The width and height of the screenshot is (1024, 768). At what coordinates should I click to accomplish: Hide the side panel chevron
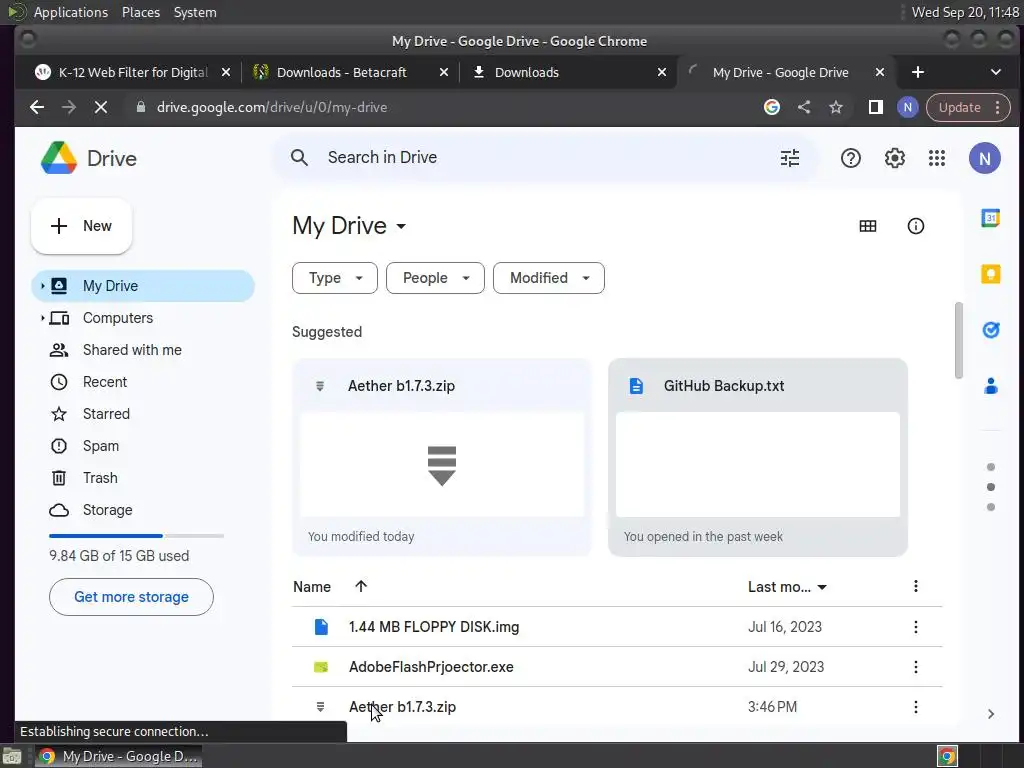pyautogui.click(x=991, y=714)
